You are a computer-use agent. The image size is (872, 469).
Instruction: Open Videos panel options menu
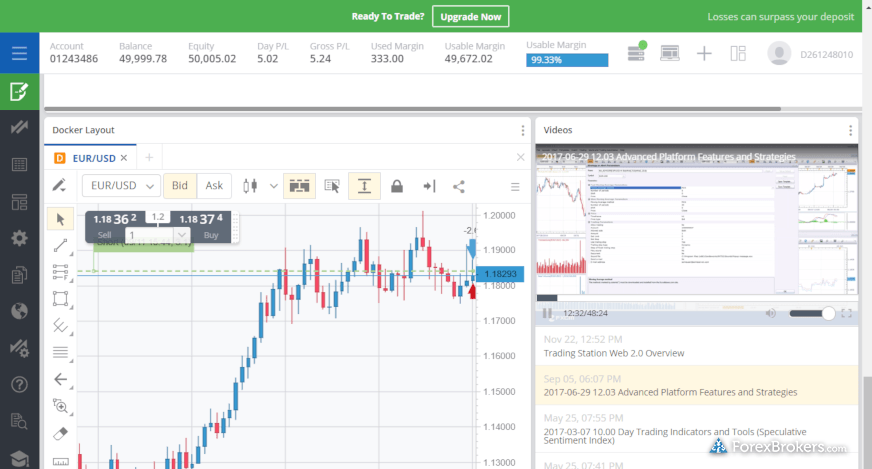tap(850, 130)
